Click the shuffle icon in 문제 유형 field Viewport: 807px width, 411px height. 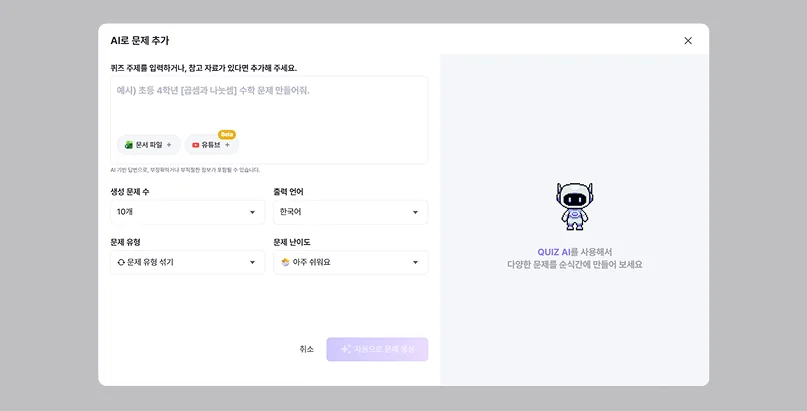(121, 262)
